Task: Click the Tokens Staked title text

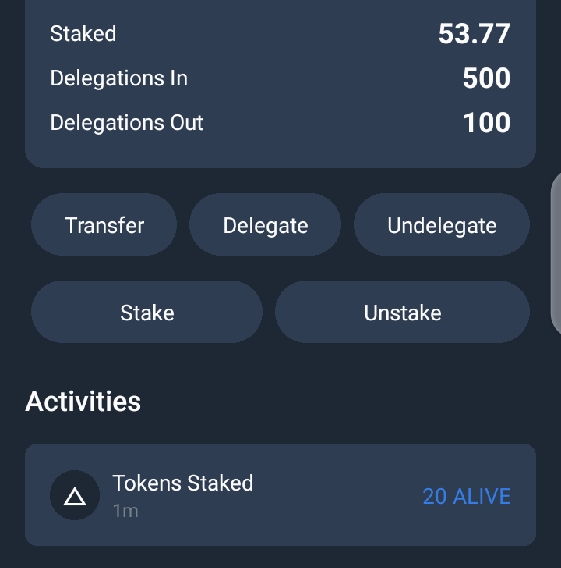Action: pyautogui.click(x=183, y=483)
